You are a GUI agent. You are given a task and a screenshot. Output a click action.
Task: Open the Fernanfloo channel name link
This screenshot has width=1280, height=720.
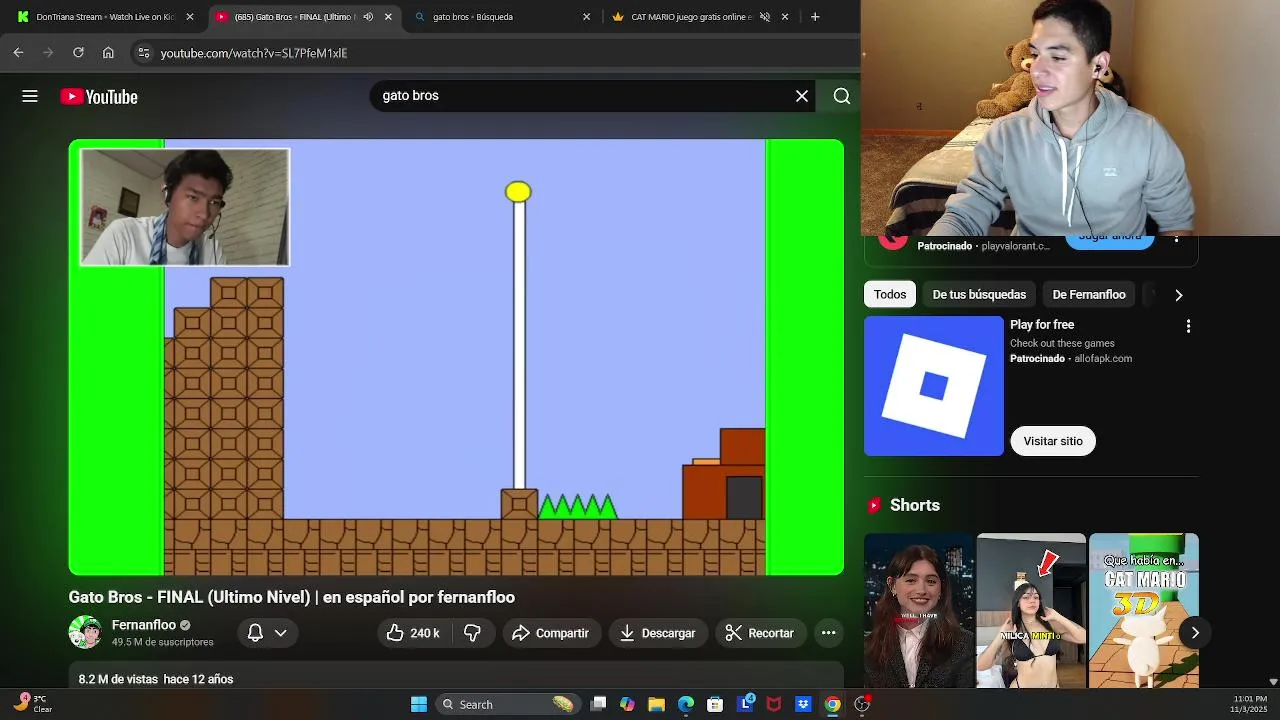click(x=144, y=625)
